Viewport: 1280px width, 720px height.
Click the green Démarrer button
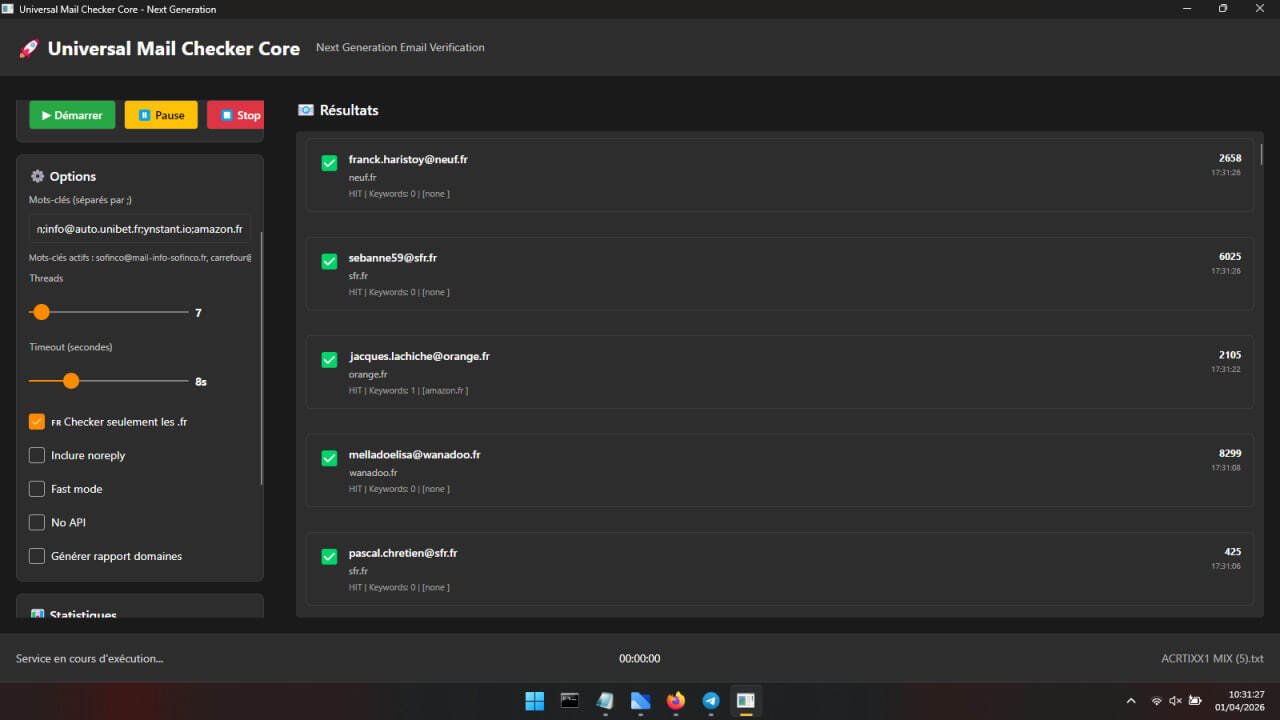coord(72,115)
